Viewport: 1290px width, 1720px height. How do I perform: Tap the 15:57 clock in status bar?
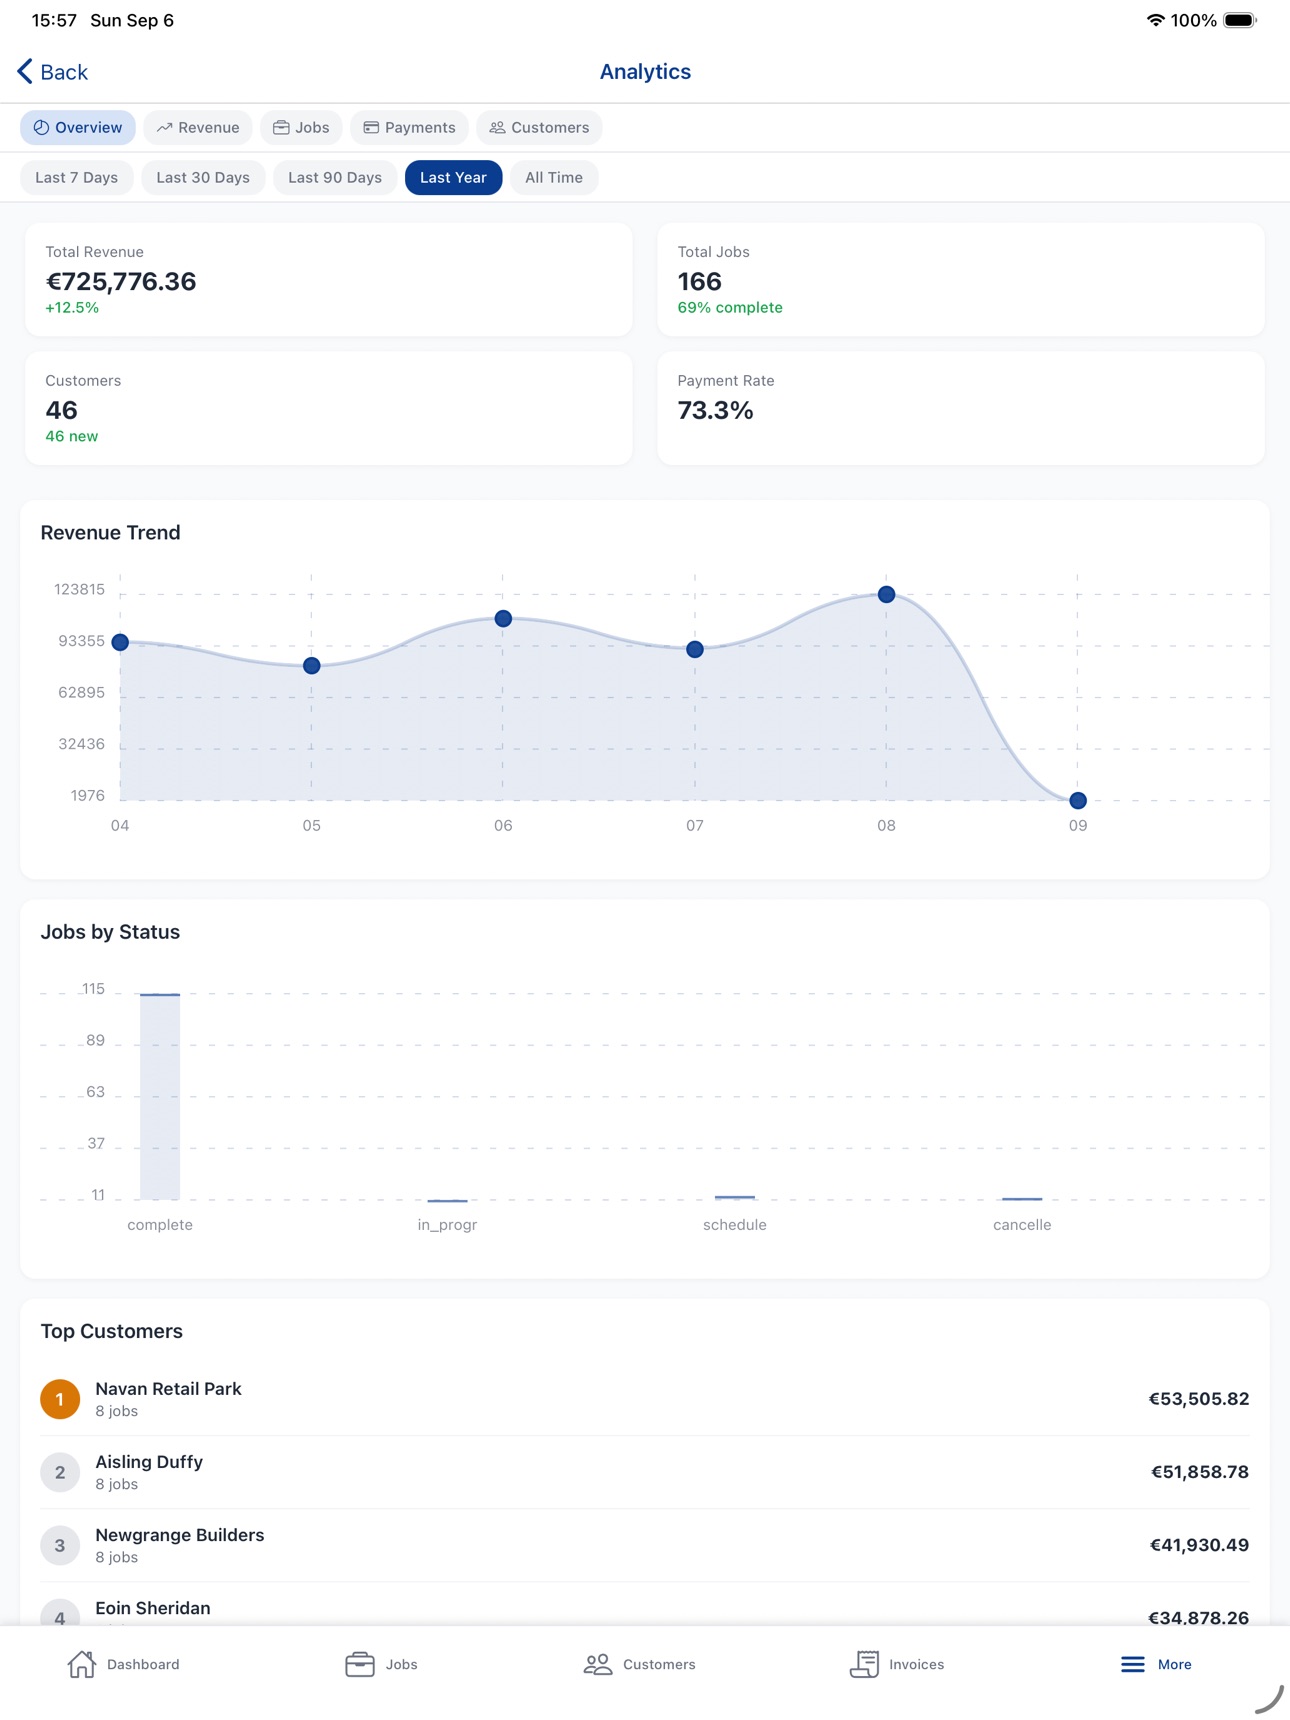point(54,20)
